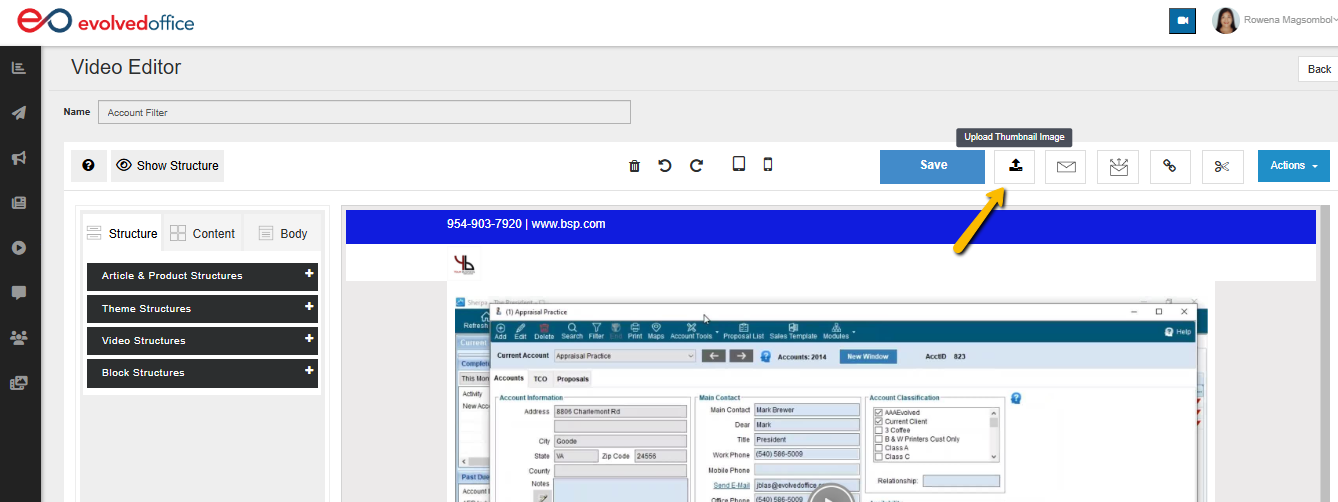Click the trash delete icon
The height and width of the screenshot is (502, 1338).
tap(634, 166)
